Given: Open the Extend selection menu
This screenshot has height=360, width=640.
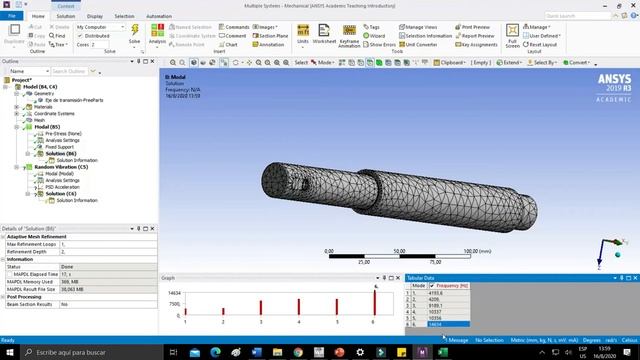Looking at the screenshot, I should tap(509, 62).
